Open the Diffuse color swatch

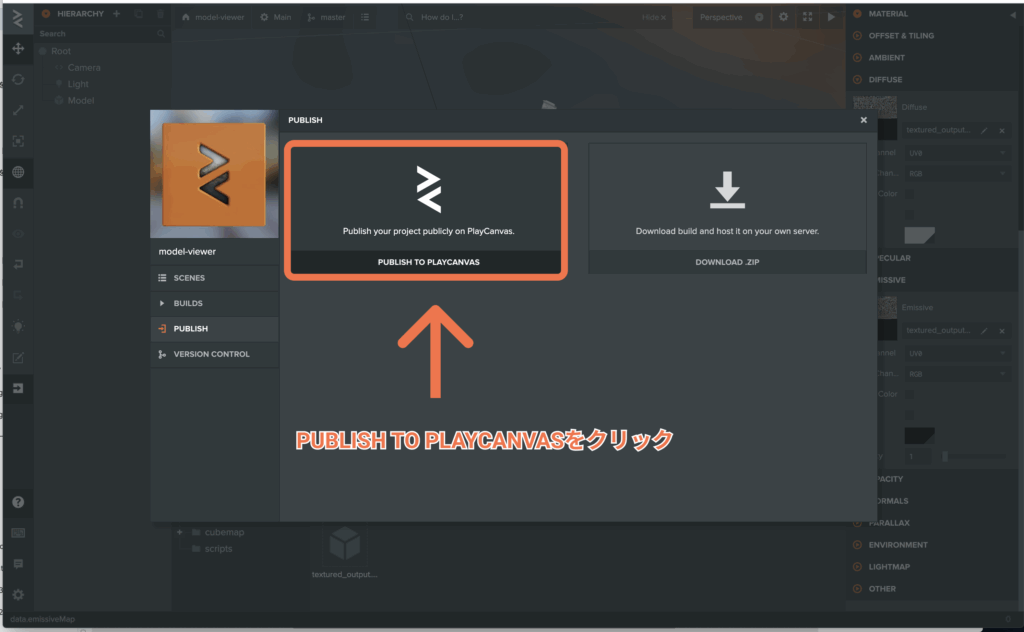point(920,235)
